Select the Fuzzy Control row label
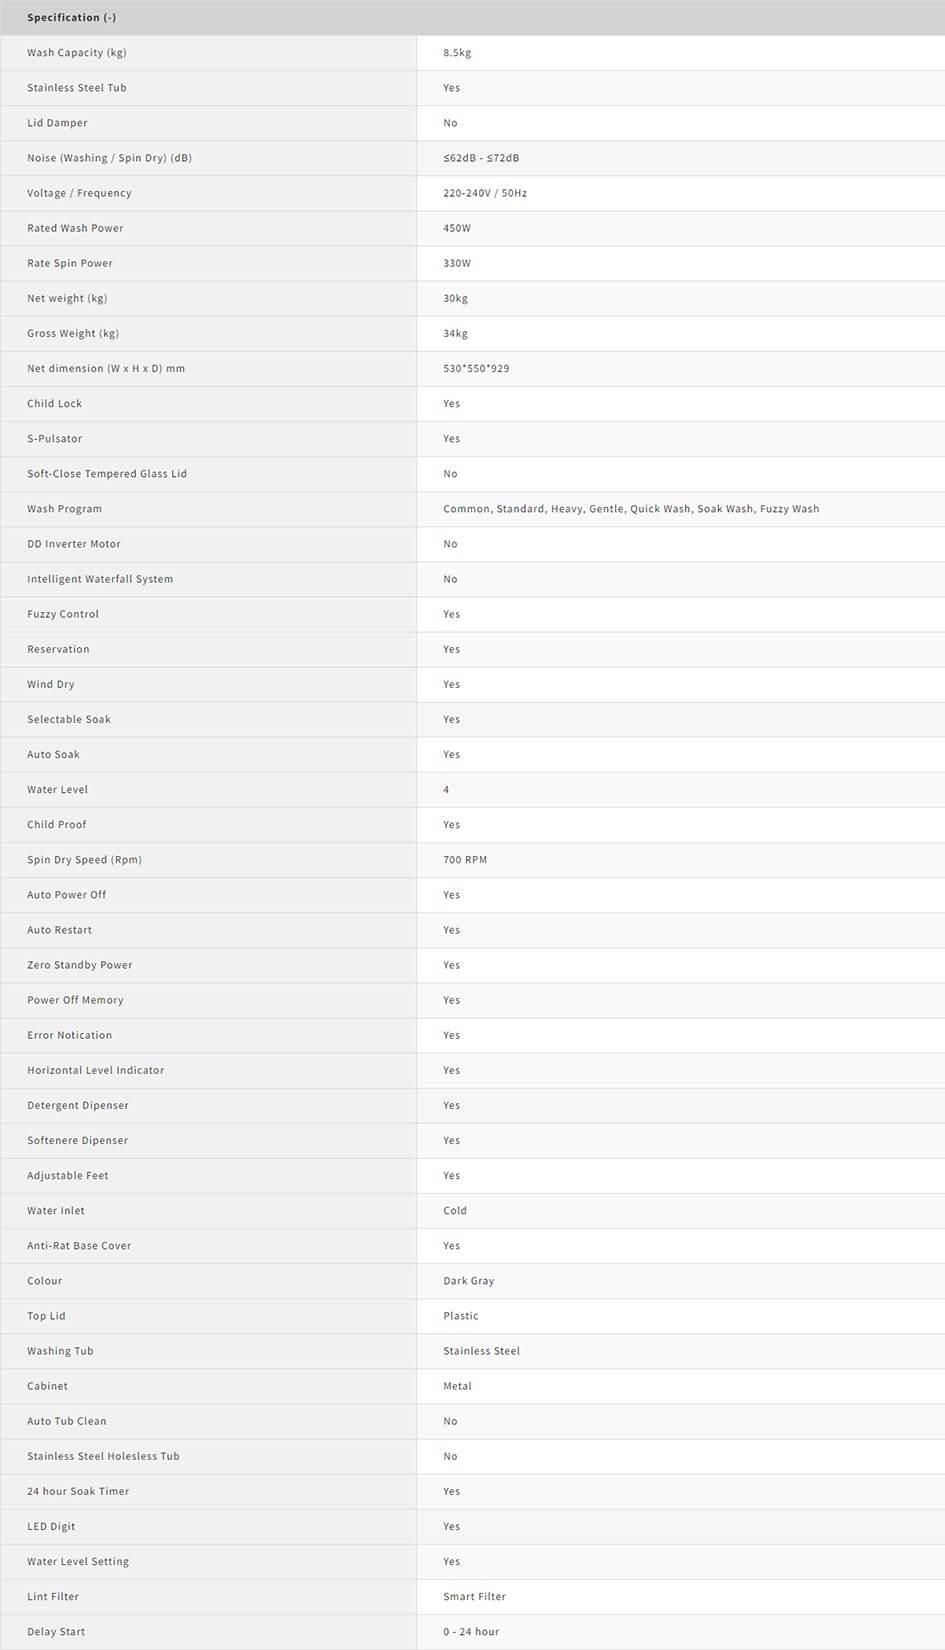The width and height of the screenshot is (945, 1650). click(63, 614)
